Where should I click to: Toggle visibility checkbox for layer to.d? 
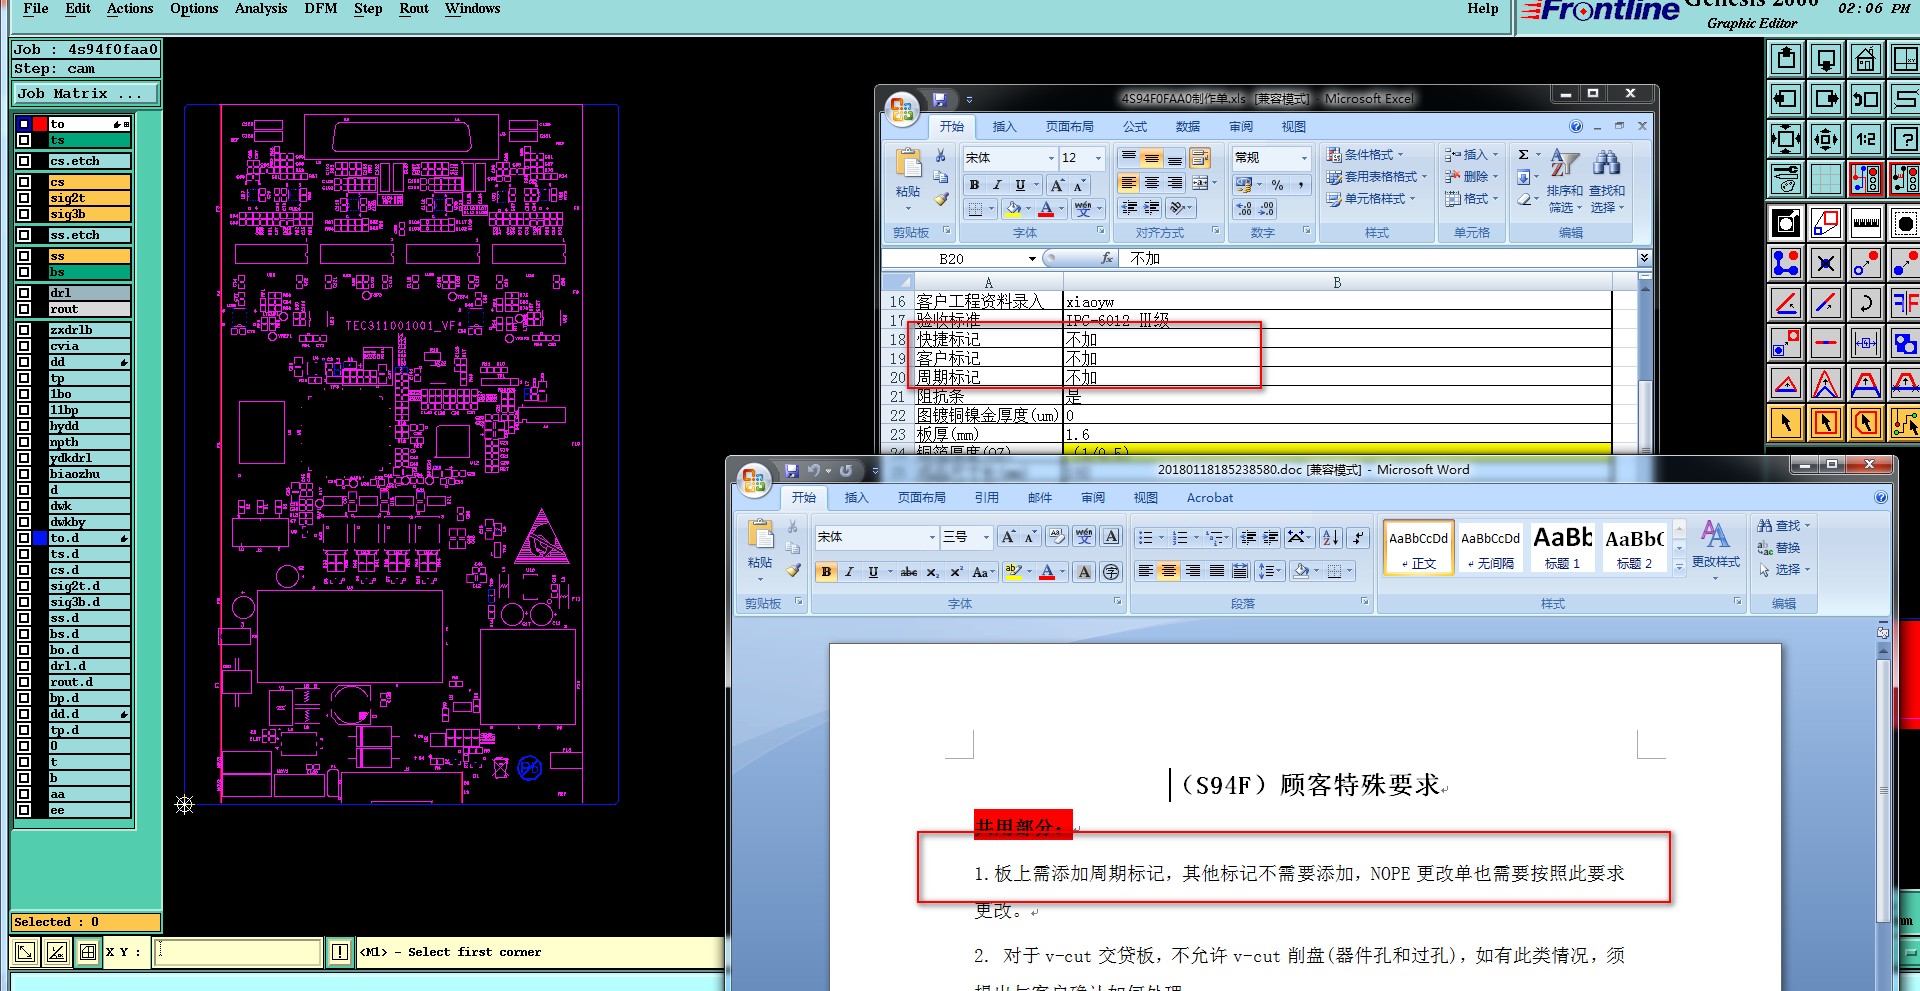click(x=24, y=538)
